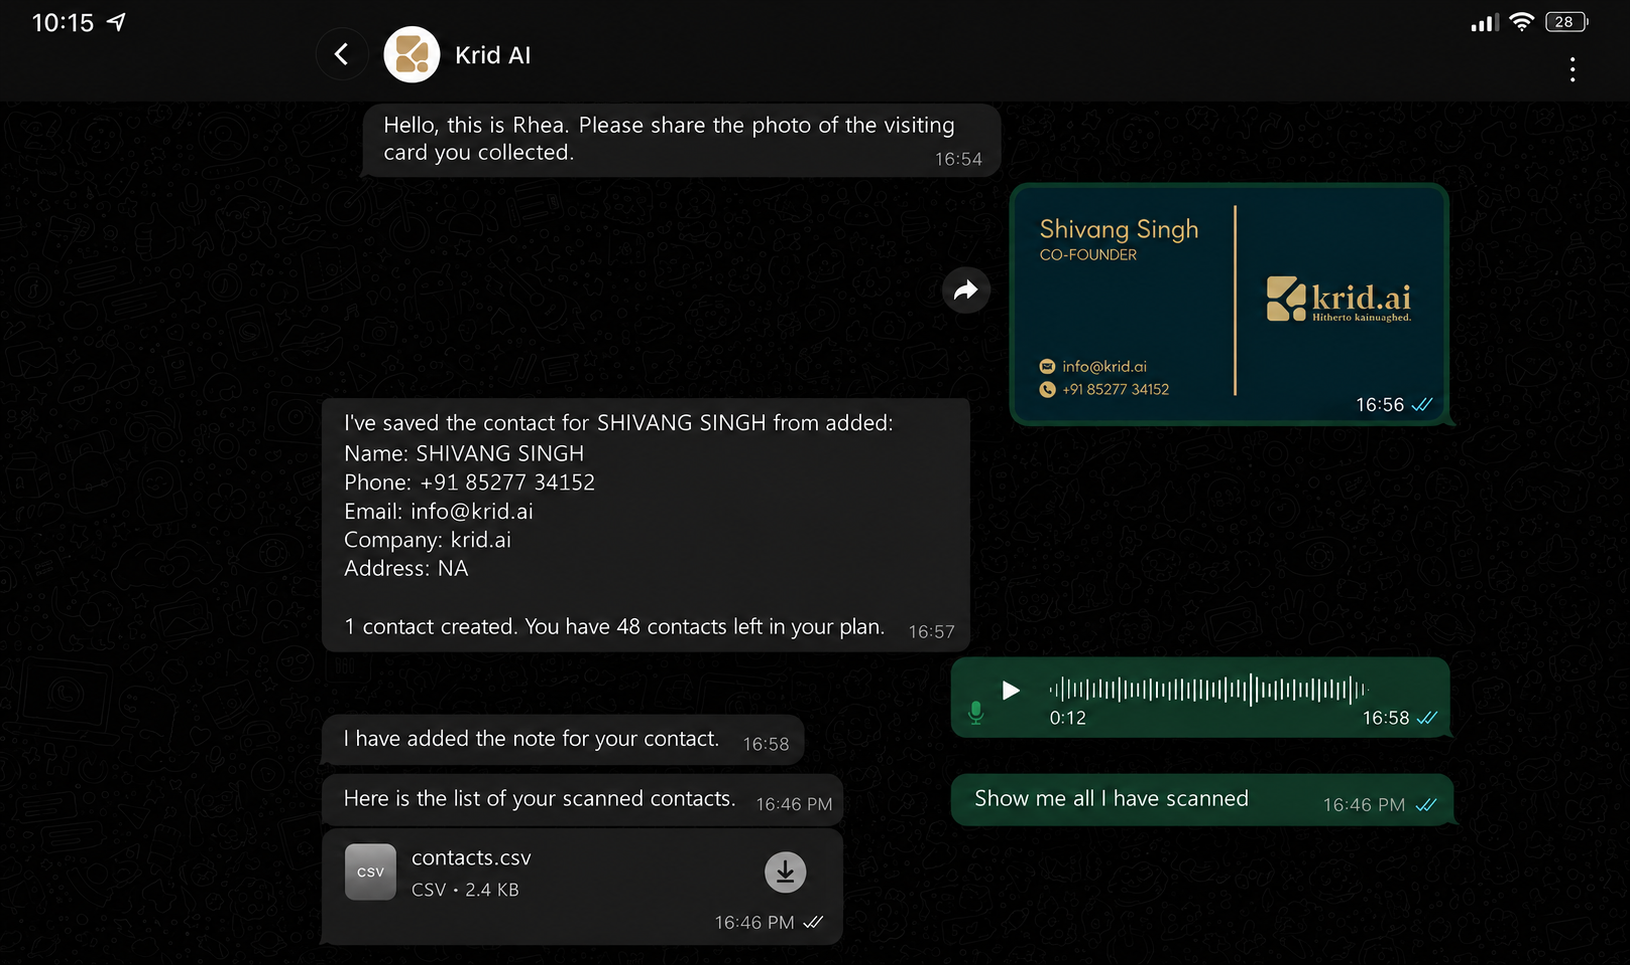Tap the location arrow beside the clock
1630x965 pixels.
click(x=117, y=22)
